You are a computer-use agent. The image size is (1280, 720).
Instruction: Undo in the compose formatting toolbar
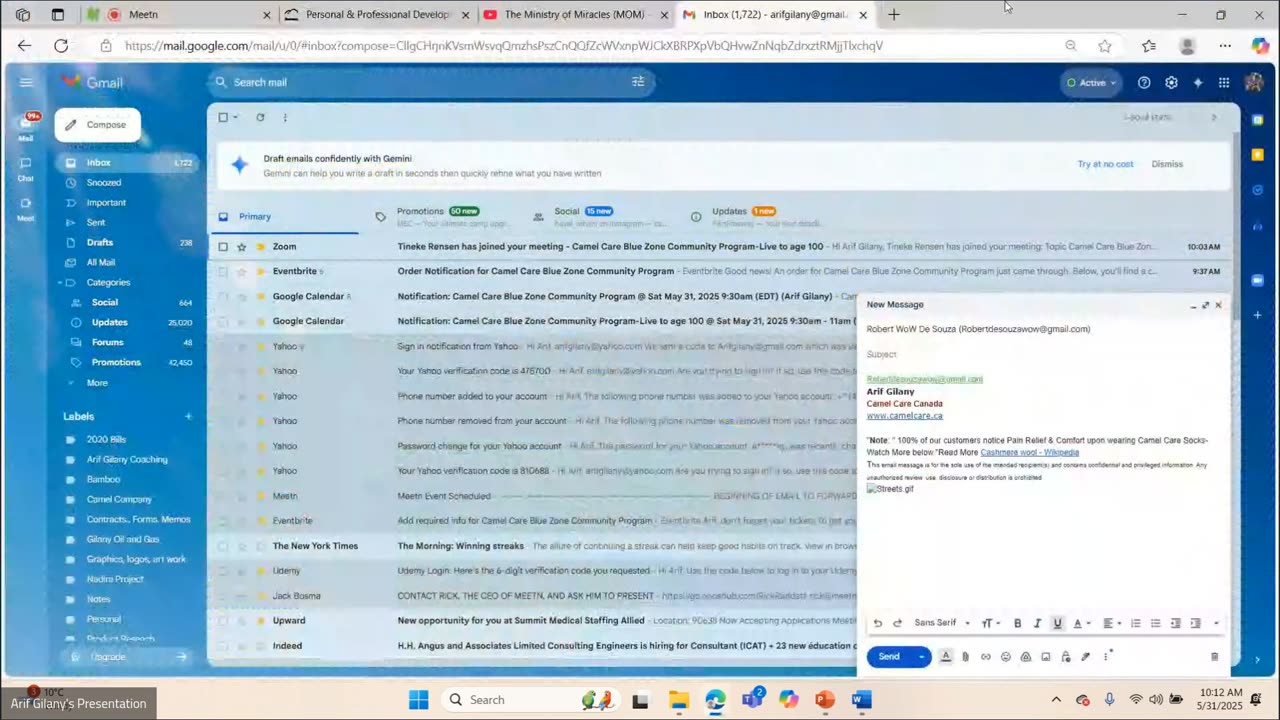(x=878, y=623)
